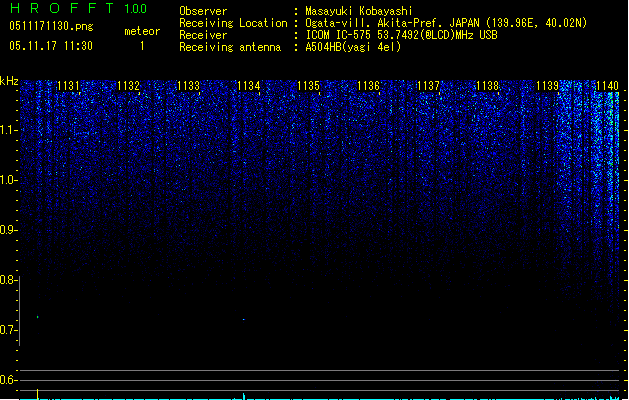Click the 'Observer' field label
The image size is (629, 400).
click(203, 11)
